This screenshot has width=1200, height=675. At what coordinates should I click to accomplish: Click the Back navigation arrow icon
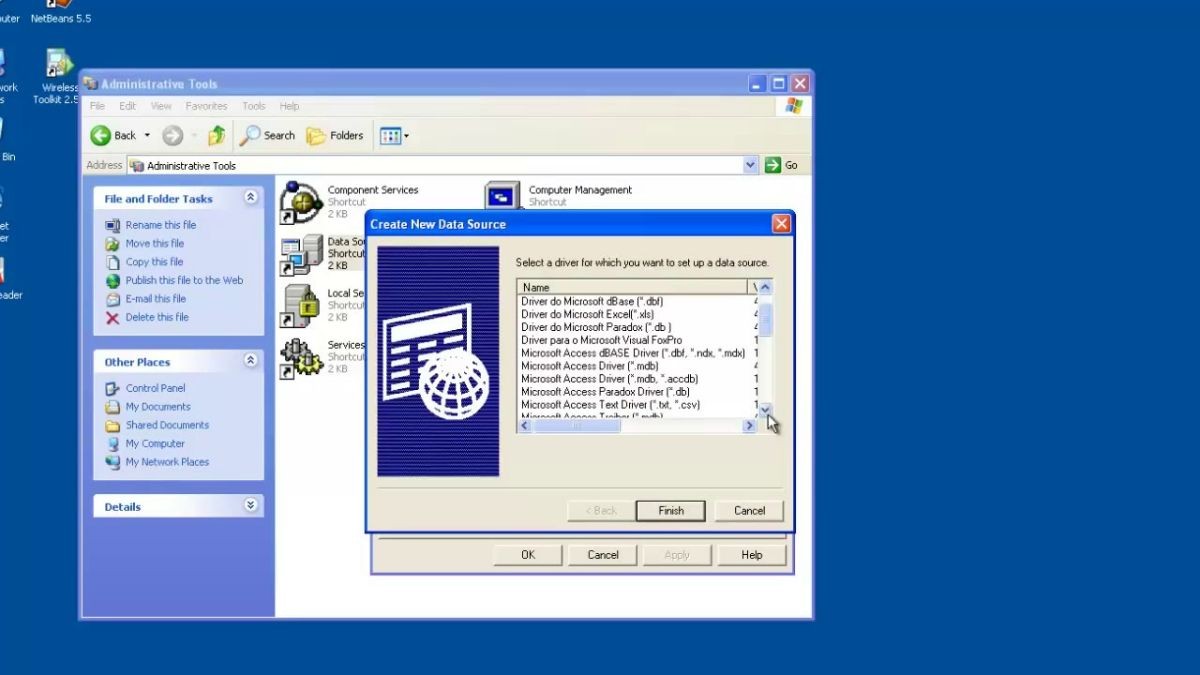click(x=102, y=136)
